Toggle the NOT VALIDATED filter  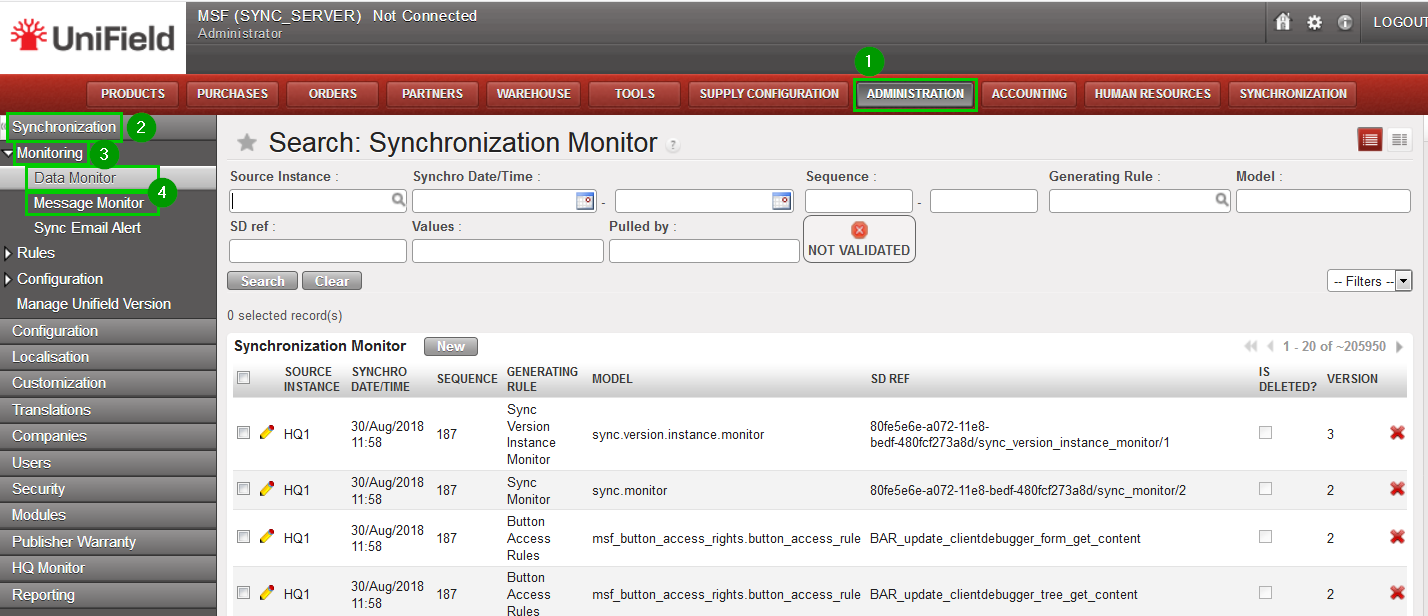tap(859, 239)
